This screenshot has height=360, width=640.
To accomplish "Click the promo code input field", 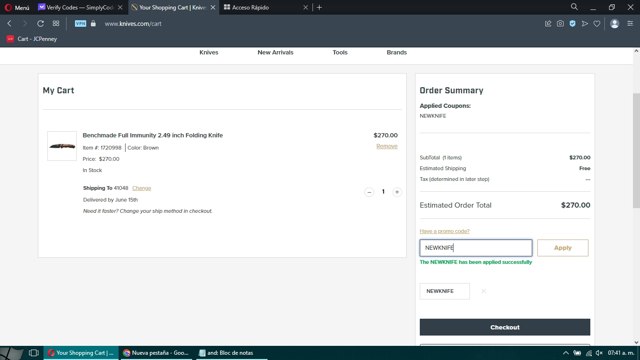I will (x=476, y=248).
